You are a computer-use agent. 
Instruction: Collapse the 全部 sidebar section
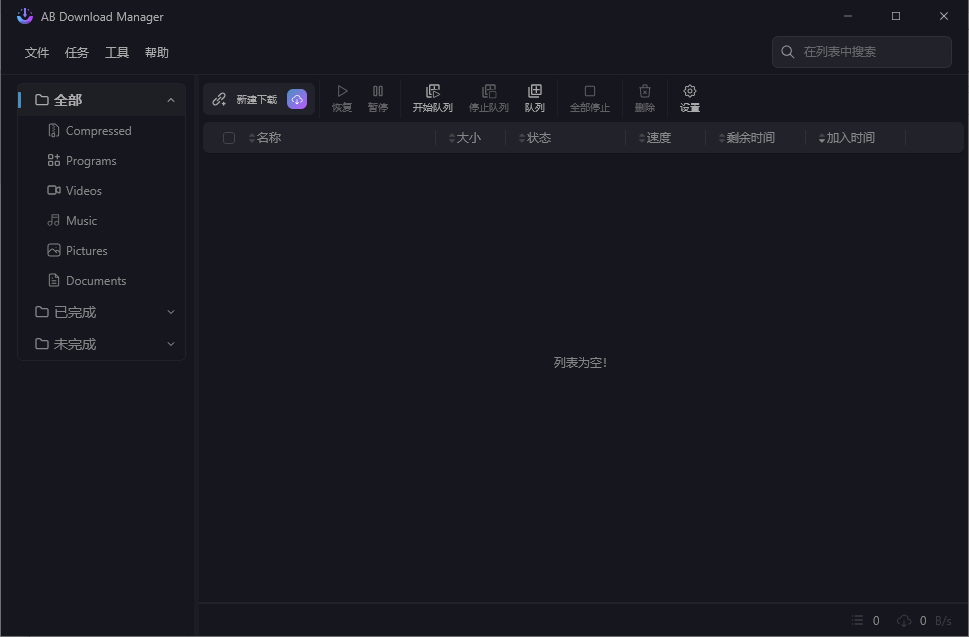tap(170, 99)
